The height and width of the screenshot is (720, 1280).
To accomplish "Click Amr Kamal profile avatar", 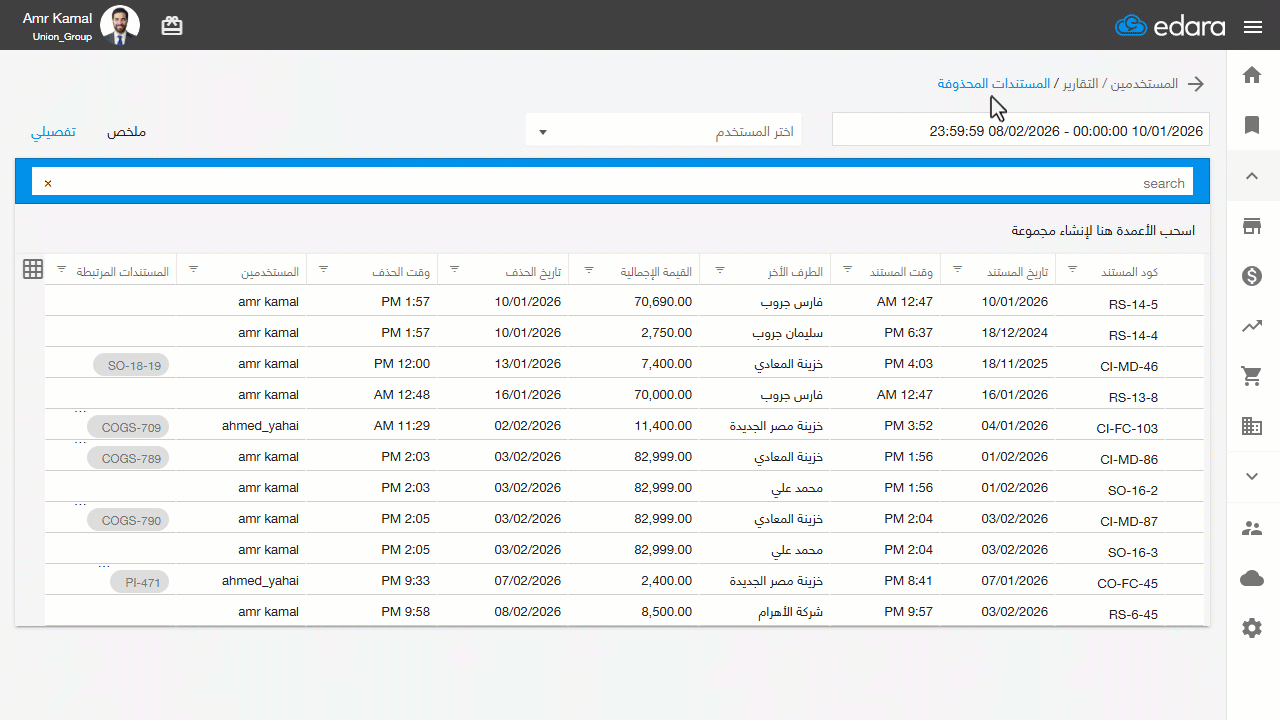I will [120, 26].
